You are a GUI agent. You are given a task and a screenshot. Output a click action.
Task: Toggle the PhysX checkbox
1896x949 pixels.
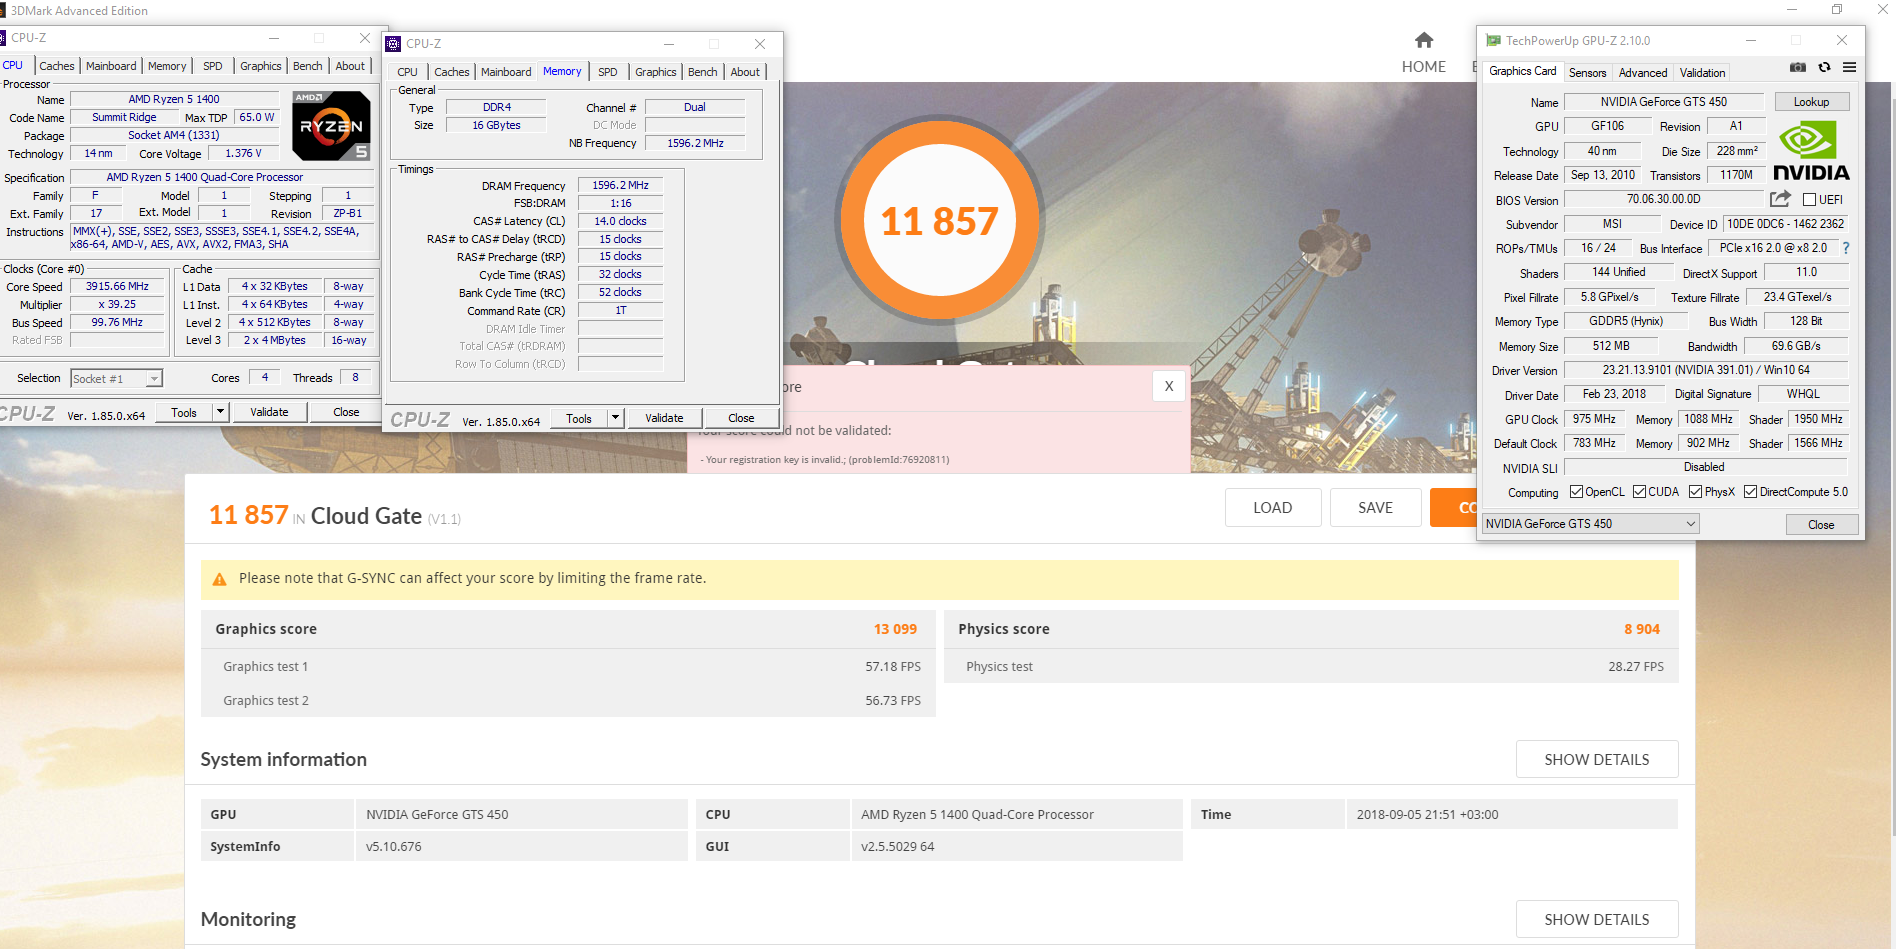point(1695,492)
